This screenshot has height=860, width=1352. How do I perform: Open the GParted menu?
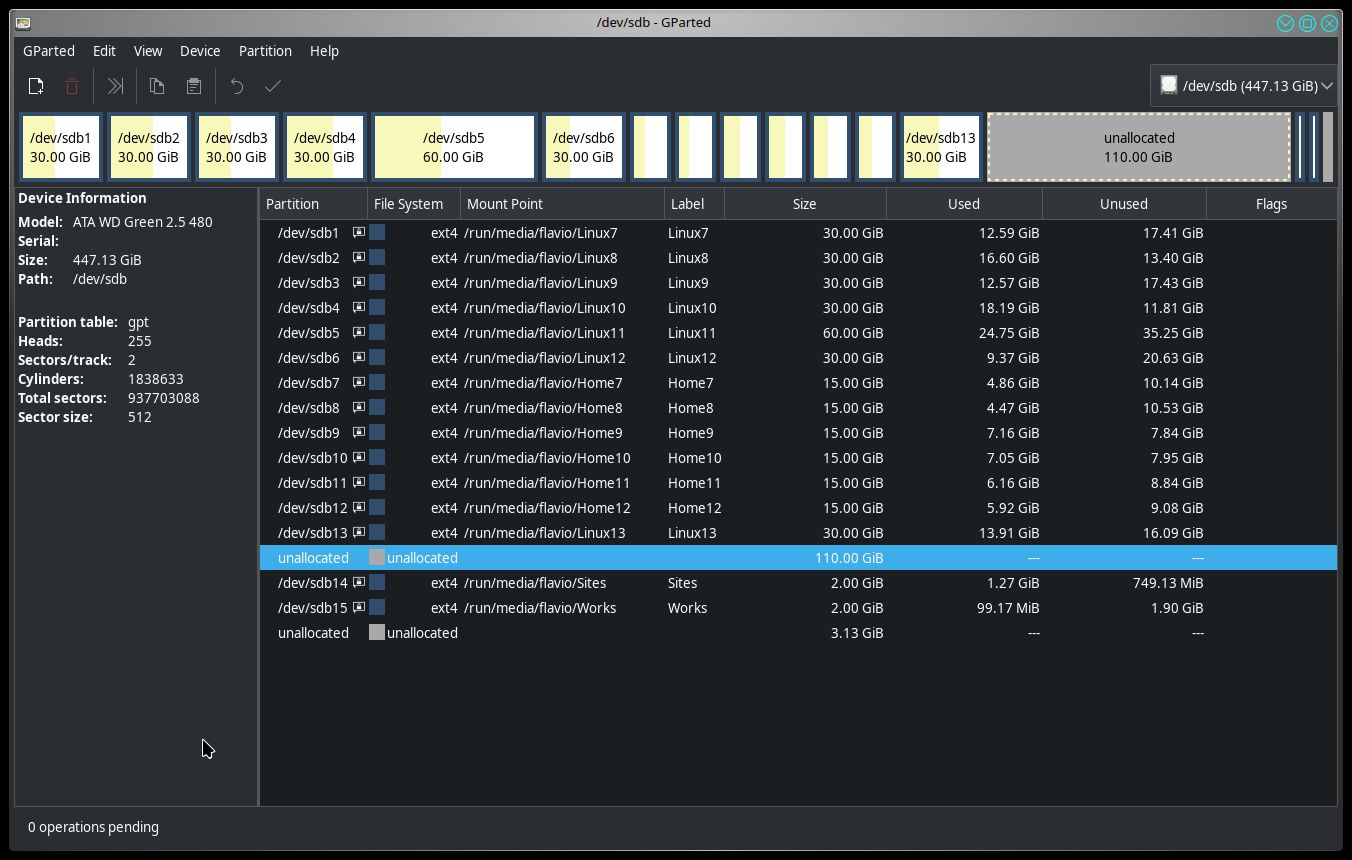[x=49, y=51]
